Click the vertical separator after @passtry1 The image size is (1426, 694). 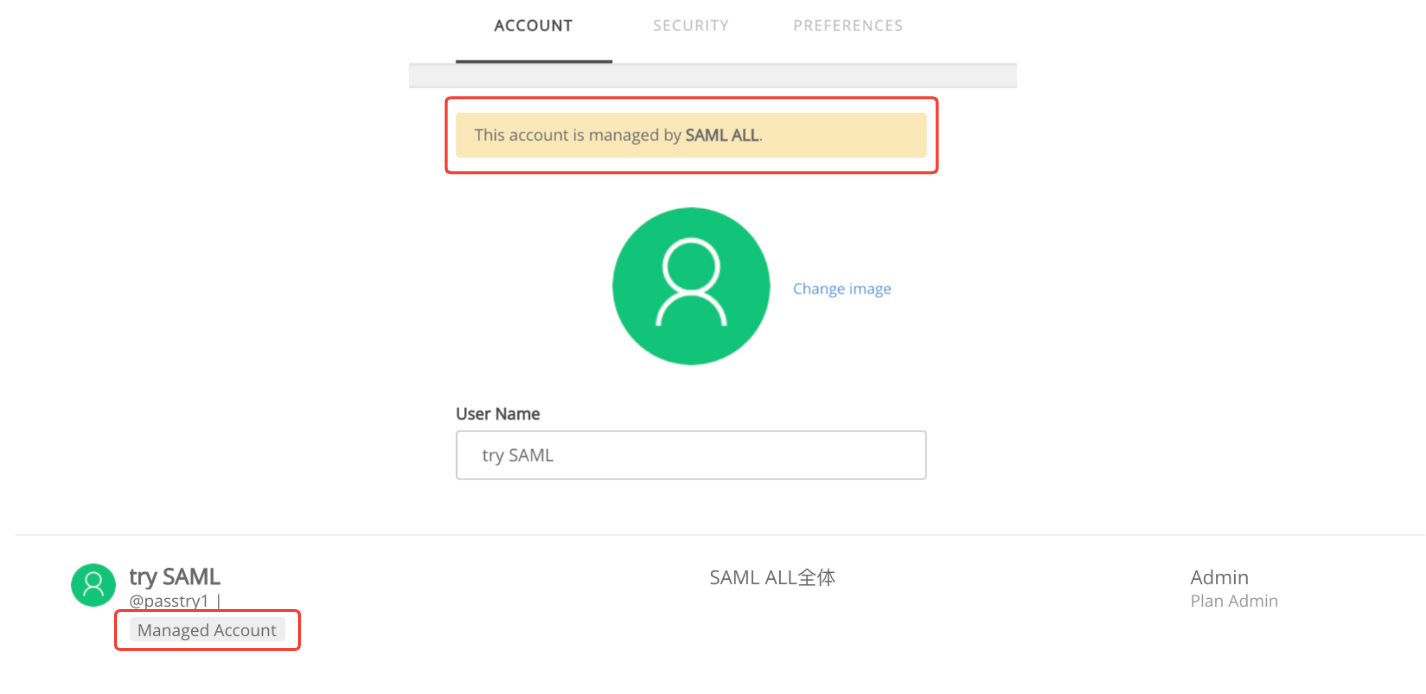pyautogui.click(x=219, y=601)
